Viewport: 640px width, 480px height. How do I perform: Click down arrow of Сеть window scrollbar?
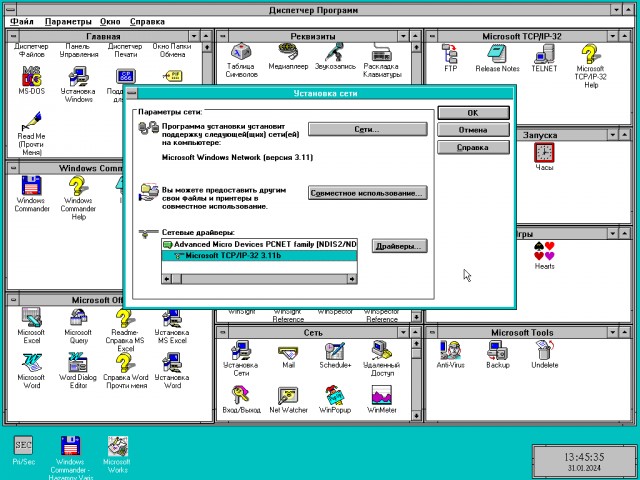pyautogui.click(x=416, y=416)
